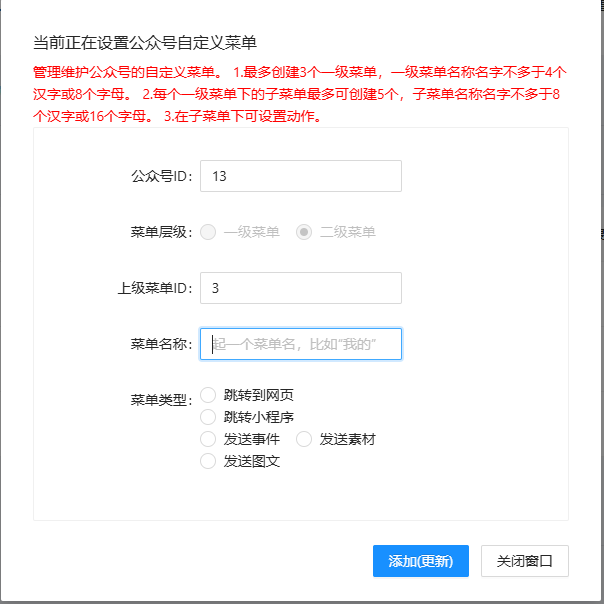
Task: Click the 关闭窗口 button
Action: 524,561
